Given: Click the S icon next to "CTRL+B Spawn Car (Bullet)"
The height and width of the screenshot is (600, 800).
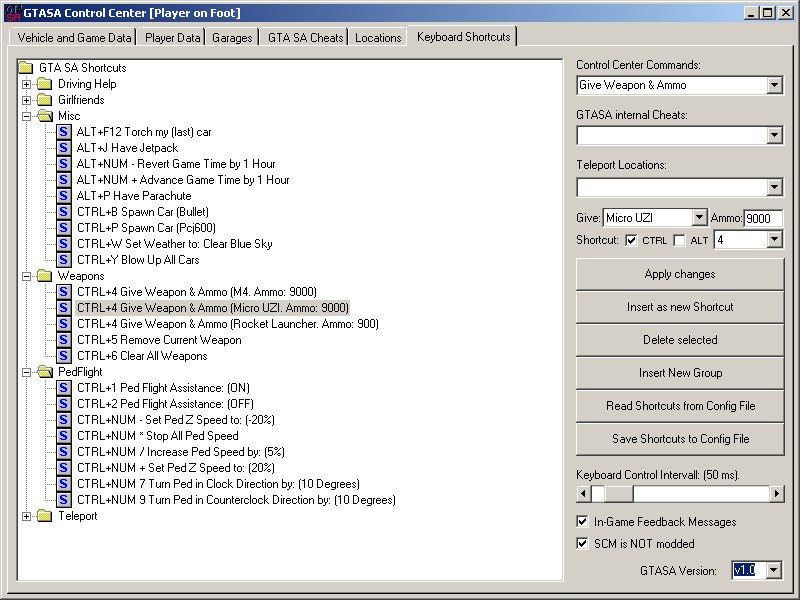Looking at the screenshot, I should click(x=62, y=211).
